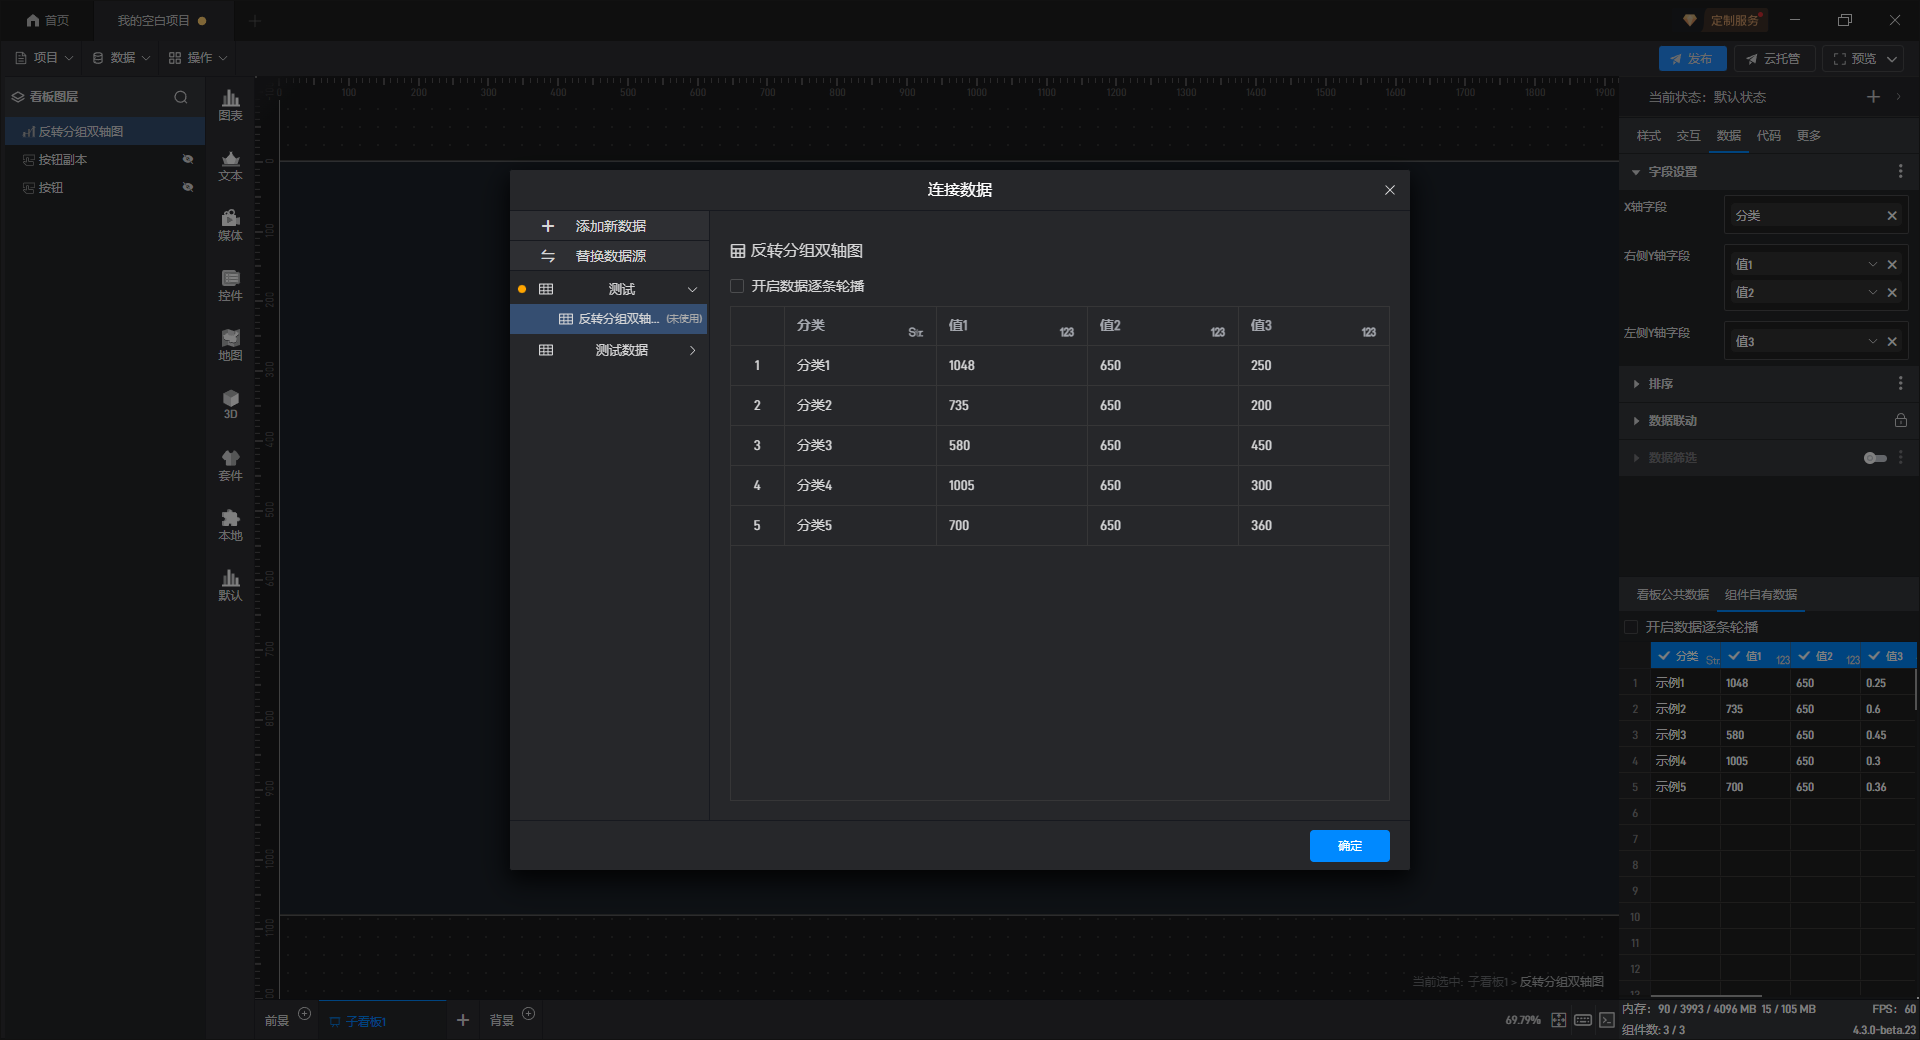Open the 值1 field dropdown
The image size is (1920, 1040).
pyautogui.click(x=1872, y=265)
